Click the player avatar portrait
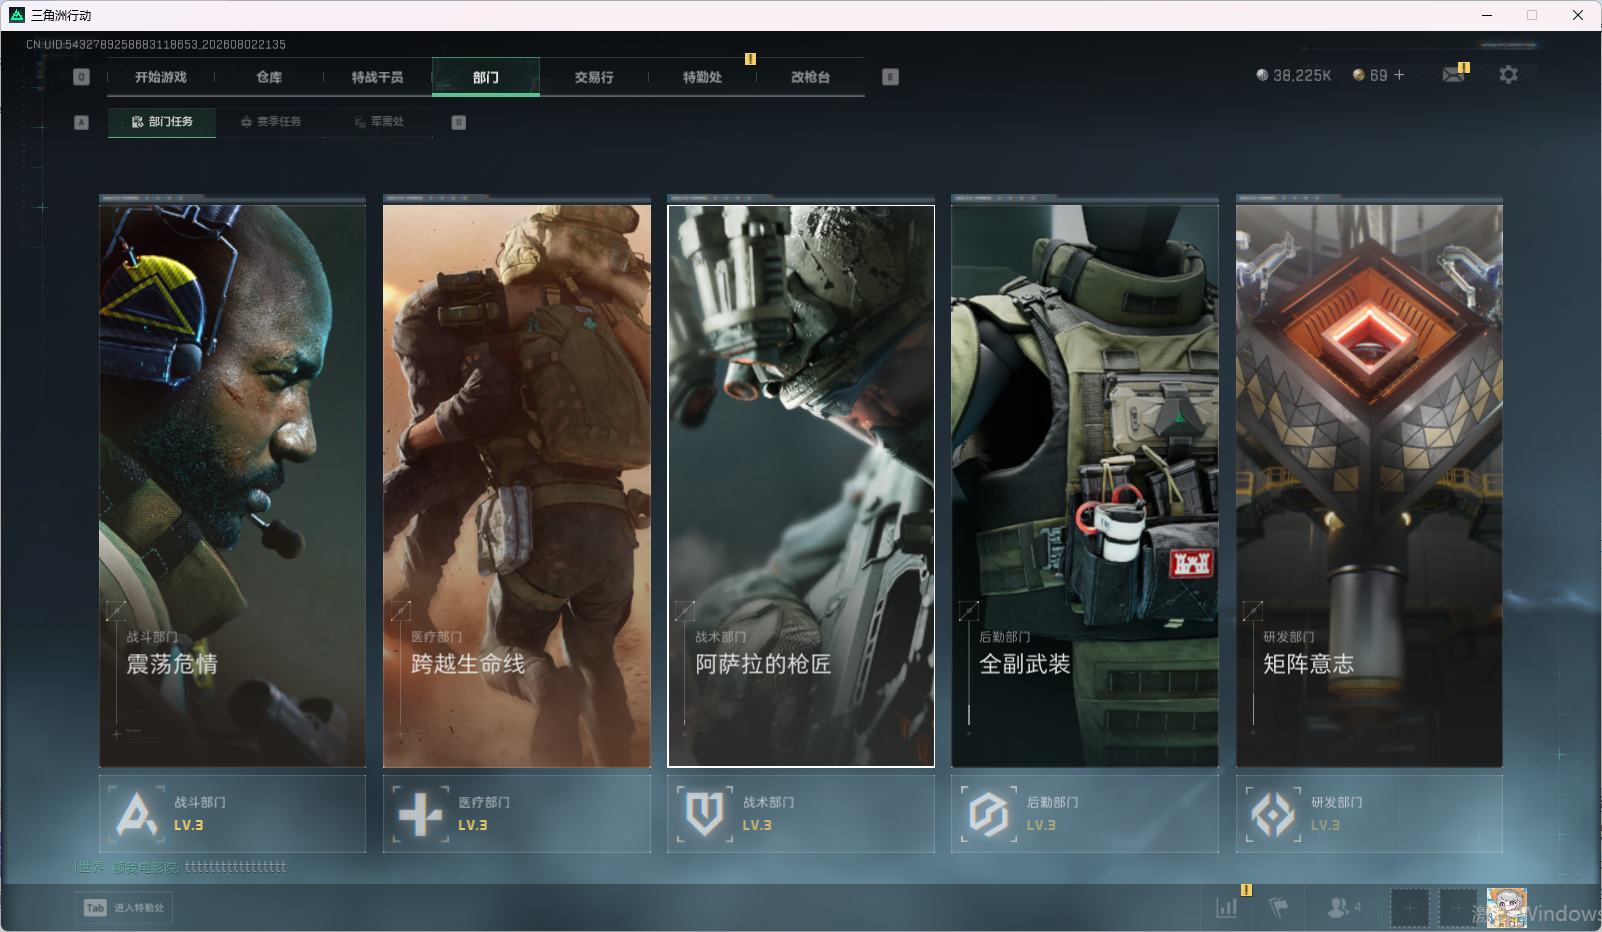The height and width of the screenshot is (932, 1602). [x=1506, y=908]
